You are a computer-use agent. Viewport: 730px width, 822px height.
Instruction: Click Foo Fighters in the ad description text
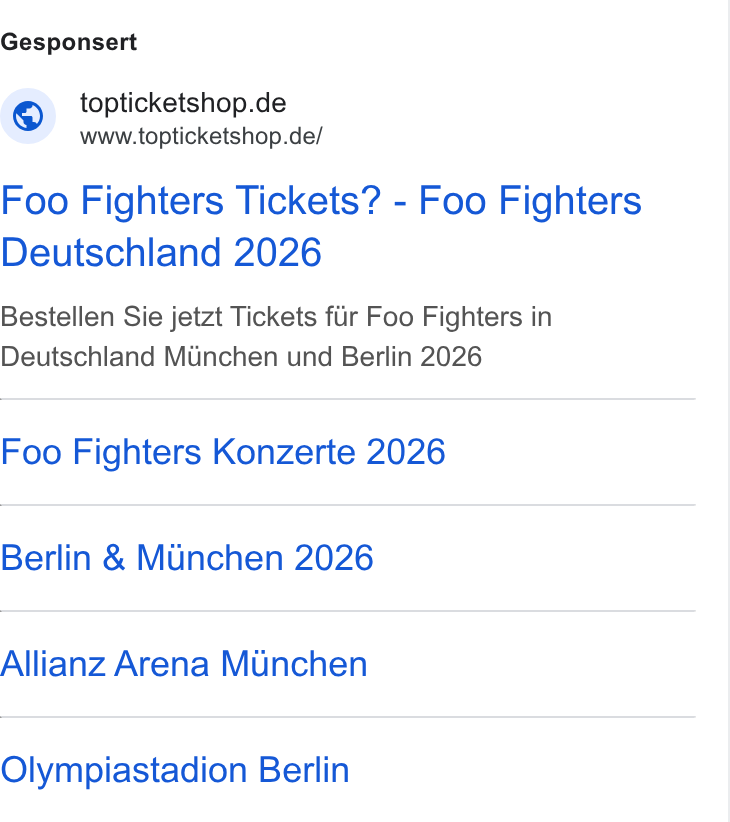tap(444, 317)
